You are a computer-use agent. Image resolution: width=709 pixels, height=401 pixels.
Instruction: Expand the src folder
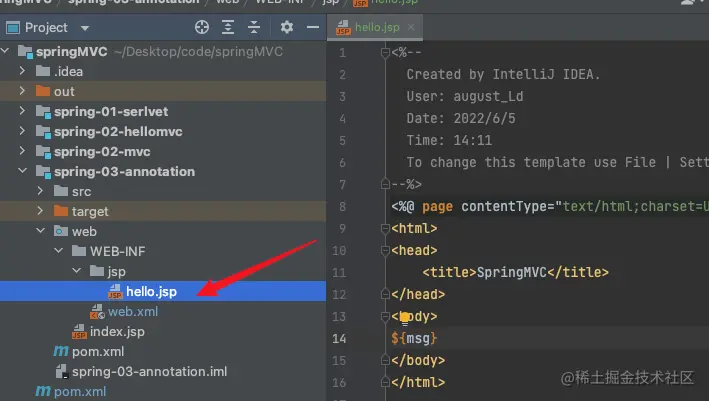(x=40, y=191)
